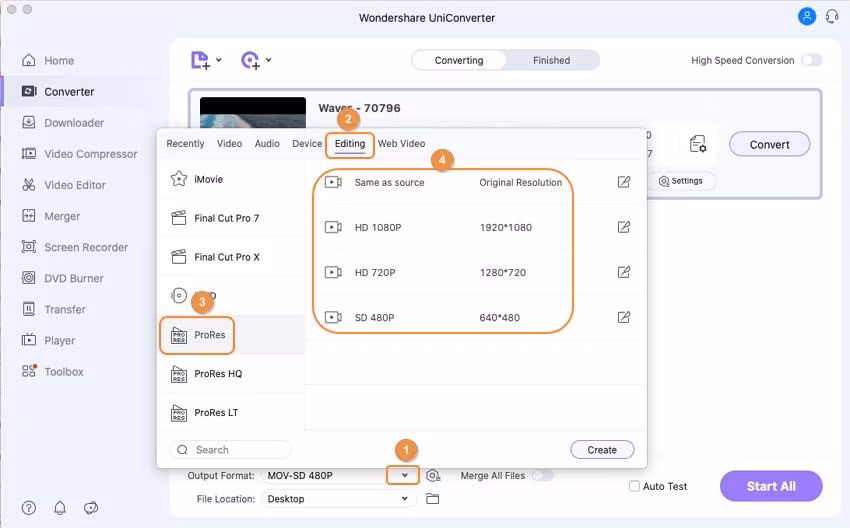The height and width of the screenshot is (528, 850).
Task: Expand the Add Files dropdown arrow
Action: tap(219, 60)
